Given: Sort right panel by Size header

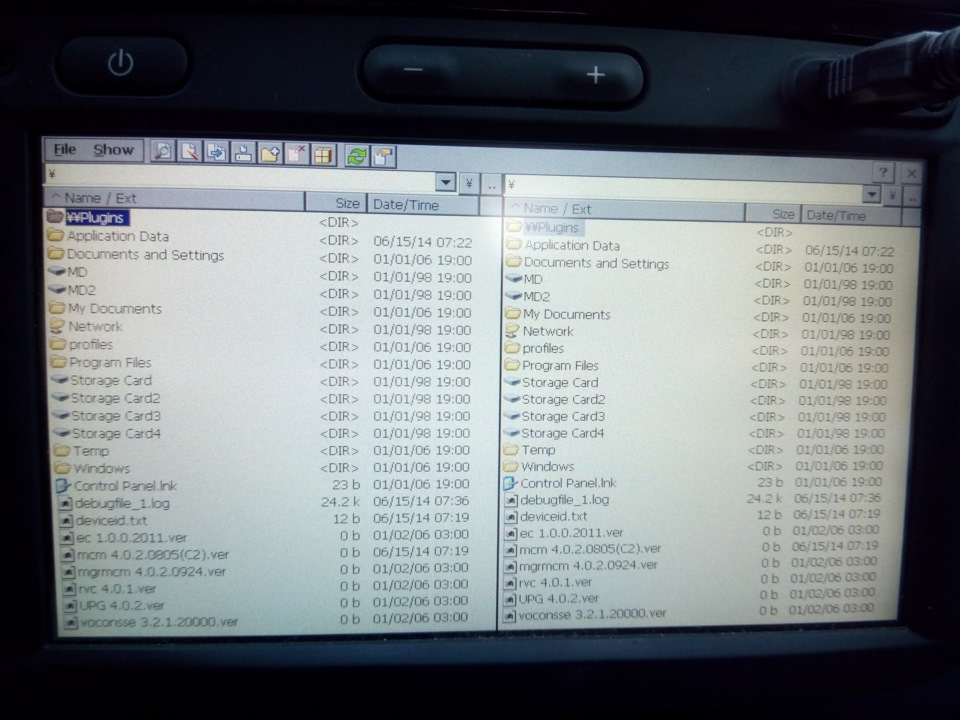Looking at the screenshot, I should point(773,214).
